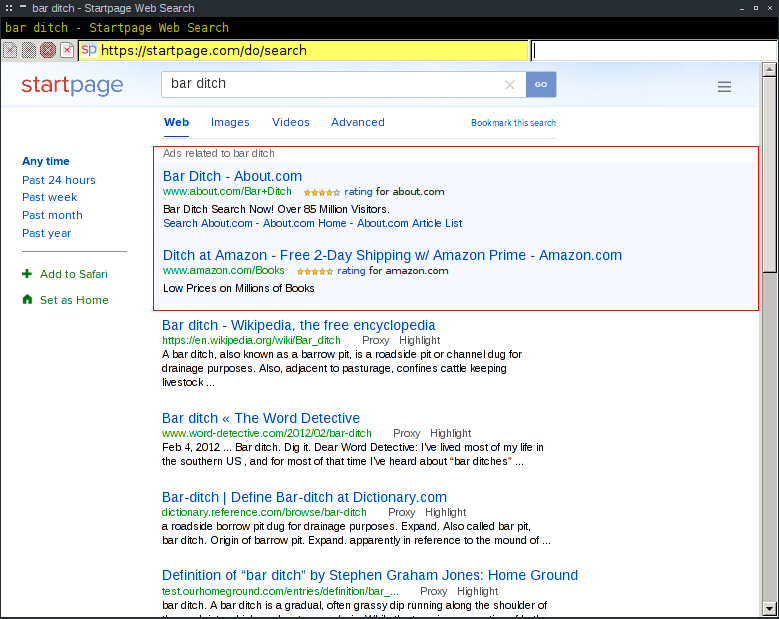Minimize the browser window

(742, 8)
